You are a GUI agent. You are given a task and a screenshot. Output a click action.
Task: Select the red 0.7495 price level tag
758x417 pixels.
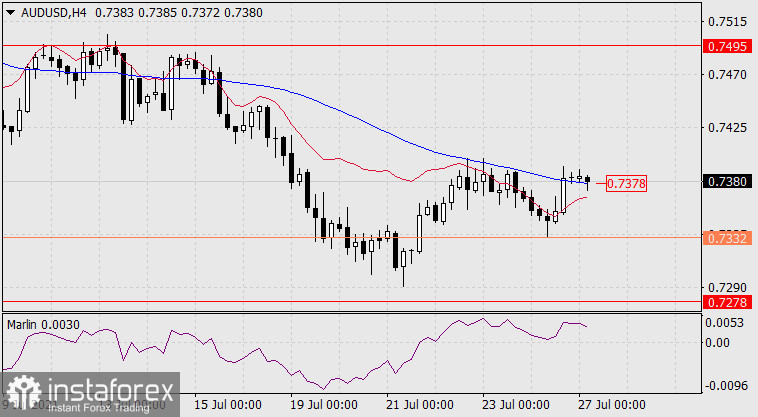(x=726, y=46)
